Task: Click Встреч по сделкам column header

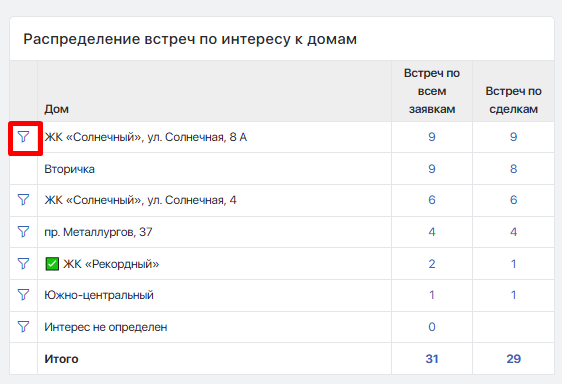Action: tap(513, 100)
